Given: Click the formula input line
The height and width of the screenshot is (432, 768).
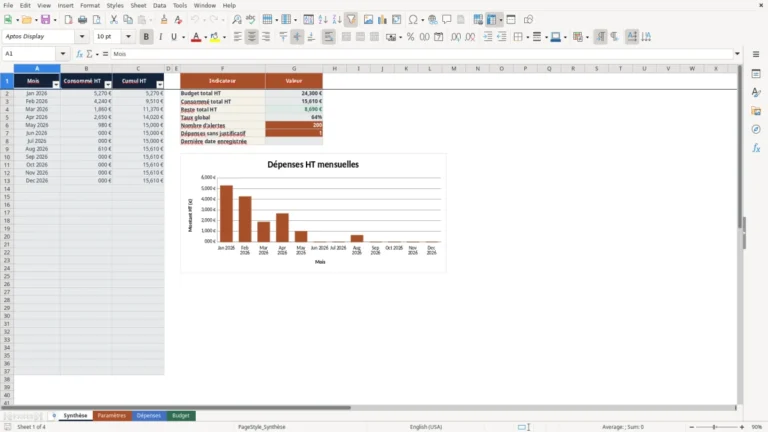Looking at the screenshot, I should tap(421, 54).
